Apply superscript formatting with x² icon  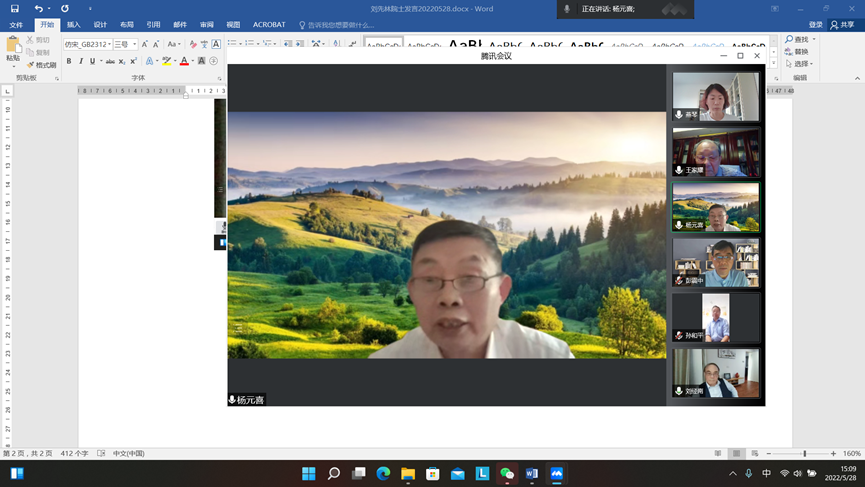134,61
